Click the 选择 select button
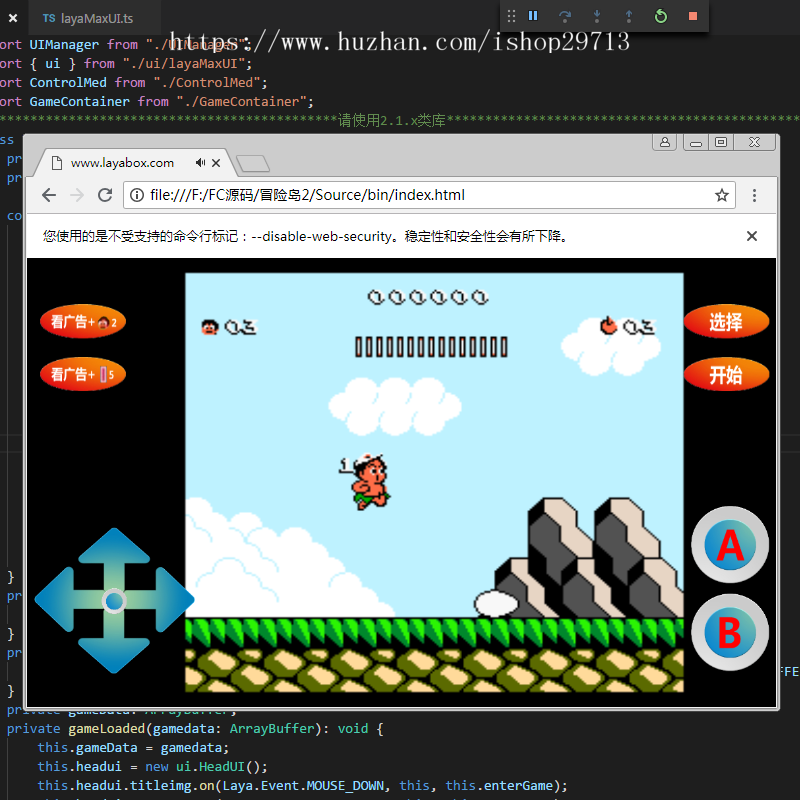800x800 pixels. 726,322
